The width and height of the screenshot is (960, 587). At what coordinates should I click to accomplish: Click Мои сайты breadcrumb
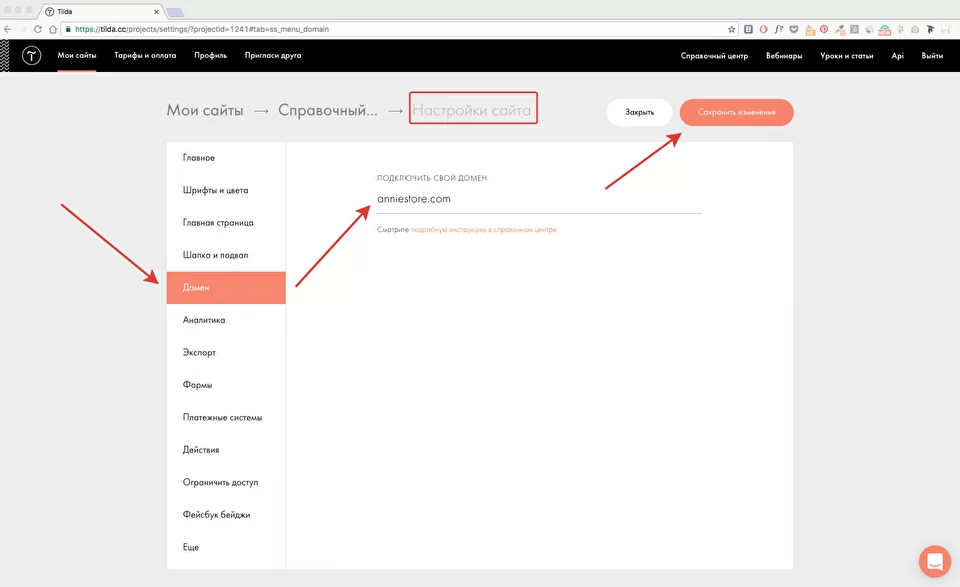click(205, 110)
